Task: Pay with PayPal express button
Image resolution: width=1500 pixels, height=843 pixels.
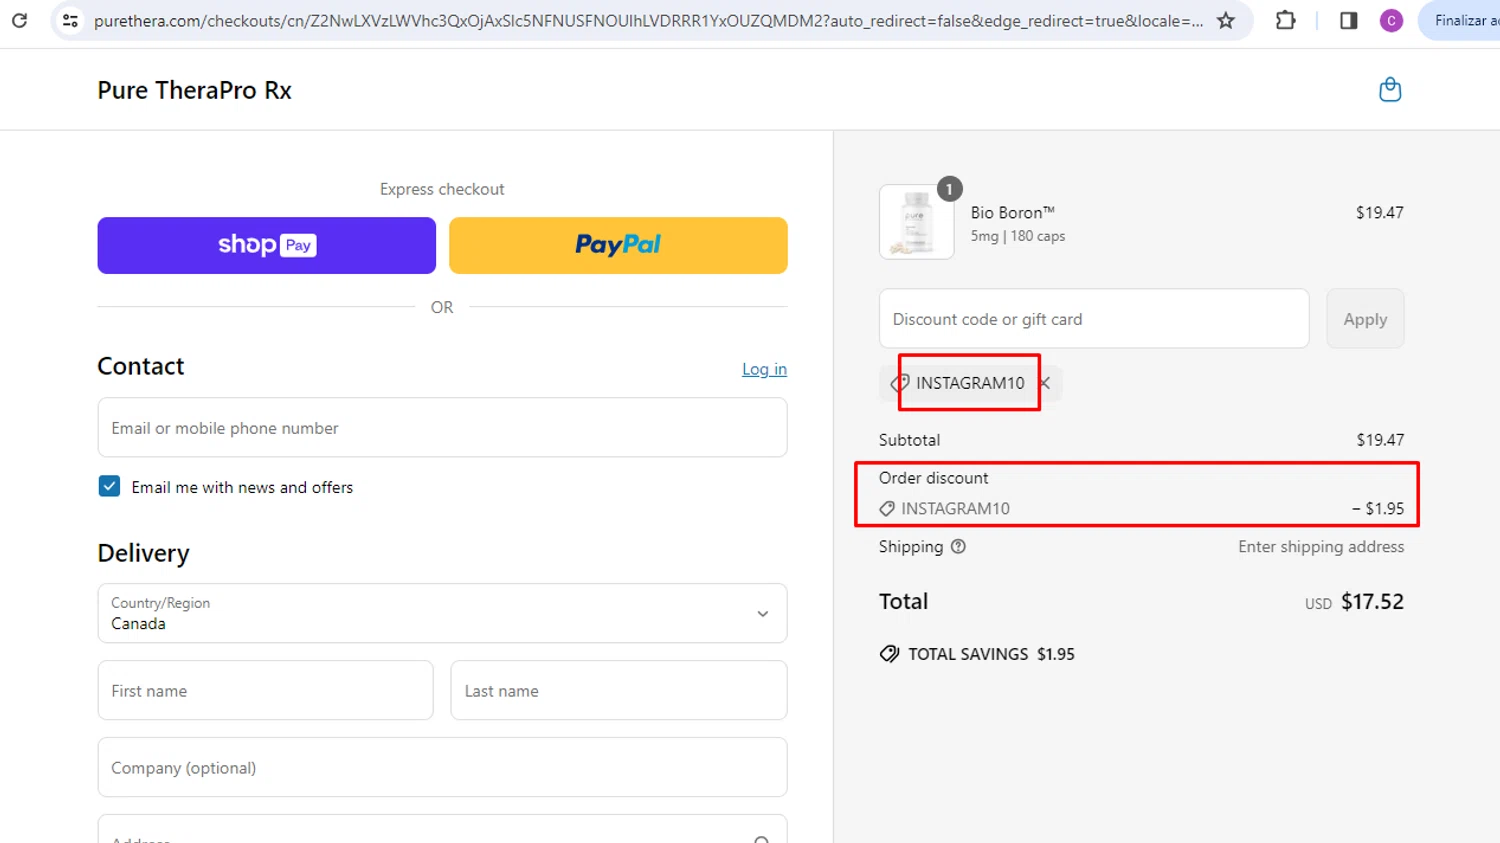Action: [618, 245]
